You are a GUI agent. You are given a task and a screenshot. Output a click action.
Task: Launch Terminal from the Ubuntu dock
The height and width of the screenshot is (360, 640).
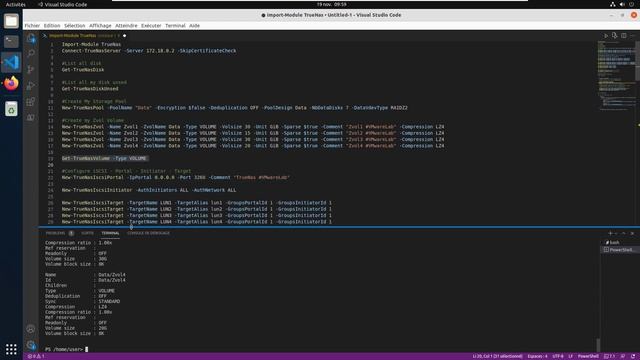pos(11,41)
